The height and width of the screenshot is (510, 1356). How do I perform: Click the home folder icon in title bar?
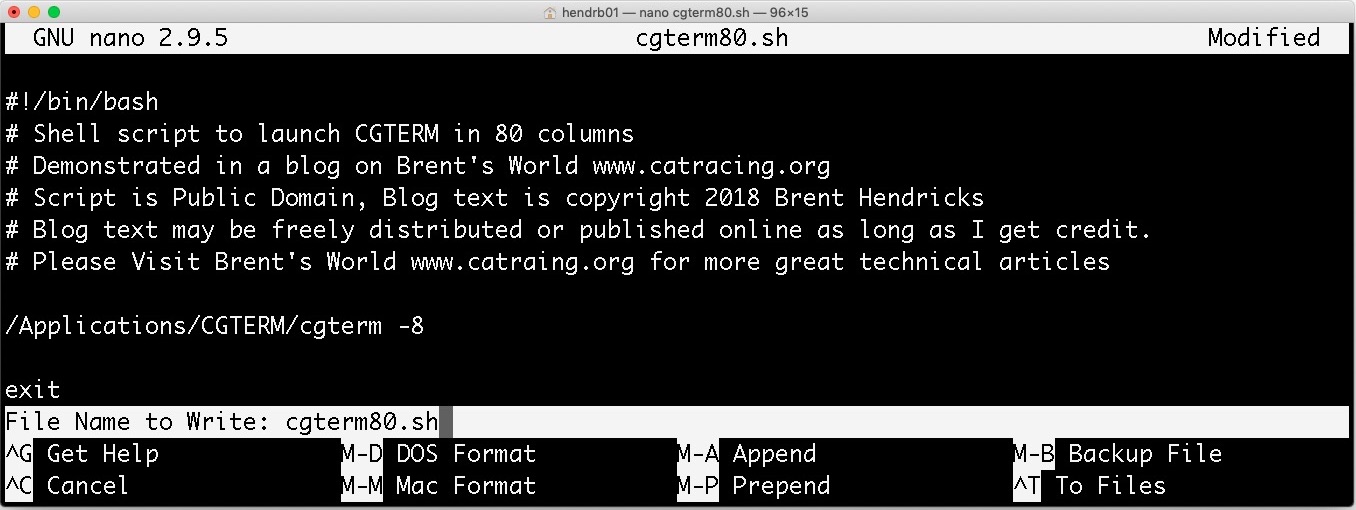550,12
